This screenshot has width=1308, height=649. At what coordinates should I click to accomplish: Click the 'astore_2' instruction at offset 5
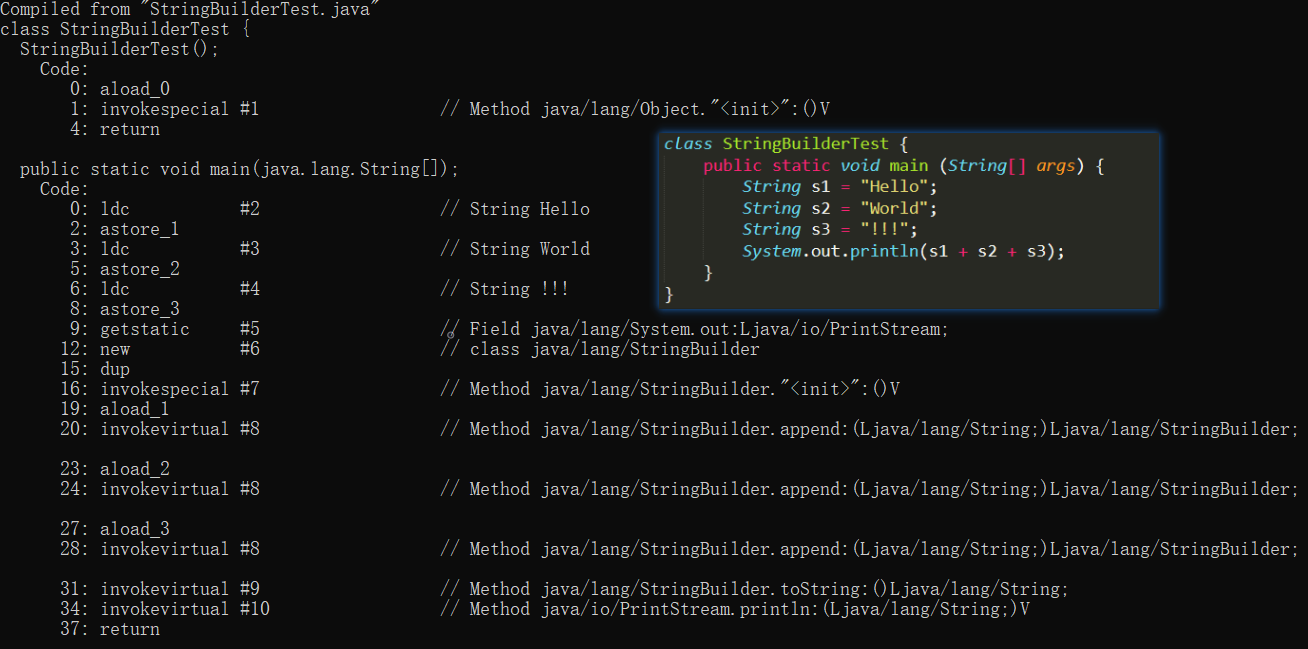[x=139, y=269]
